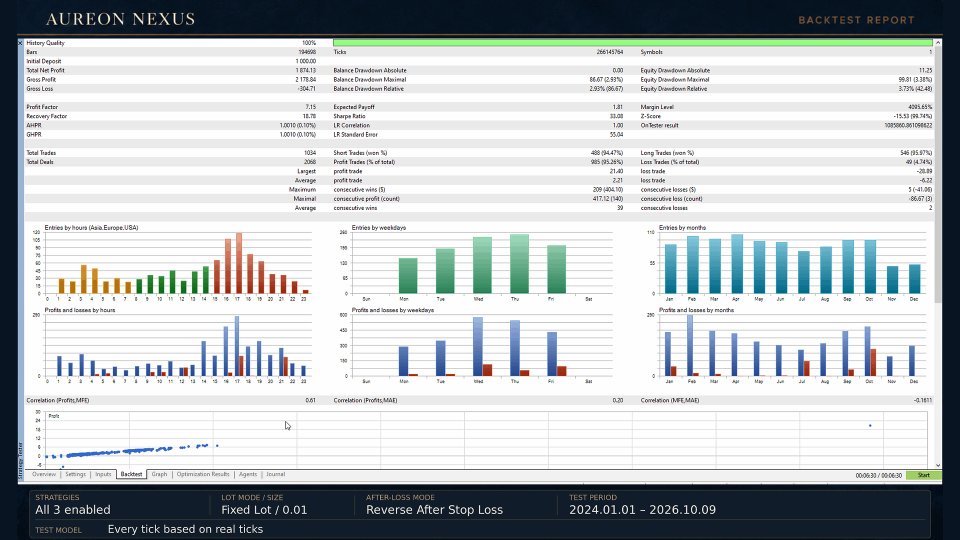The image size is (960, 540).
Task: Open the Inputs tab
Action: tap(103, 474)
